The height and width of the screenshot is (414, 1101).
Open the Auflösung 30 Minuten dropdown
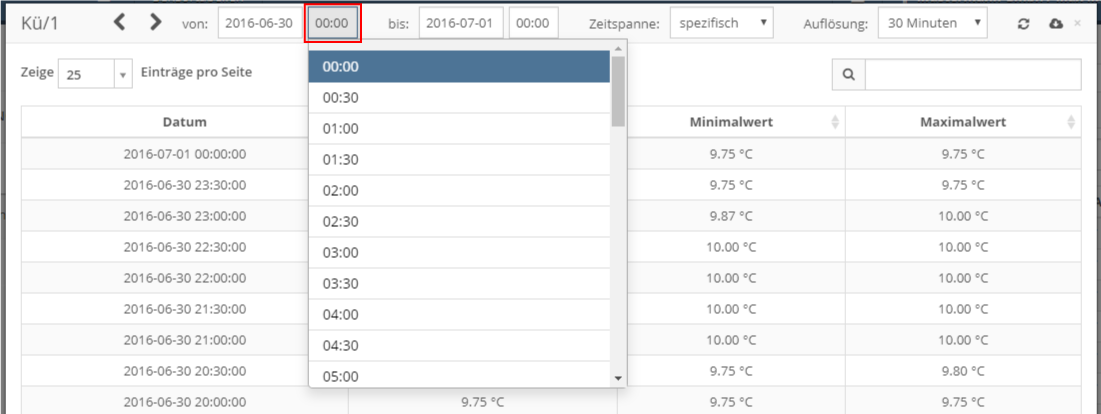pos(932,23)
